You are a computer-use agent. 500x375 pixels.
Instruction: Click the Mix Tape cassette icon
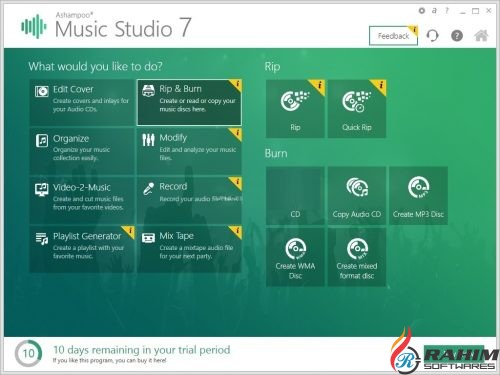click(x=148, y=238)
